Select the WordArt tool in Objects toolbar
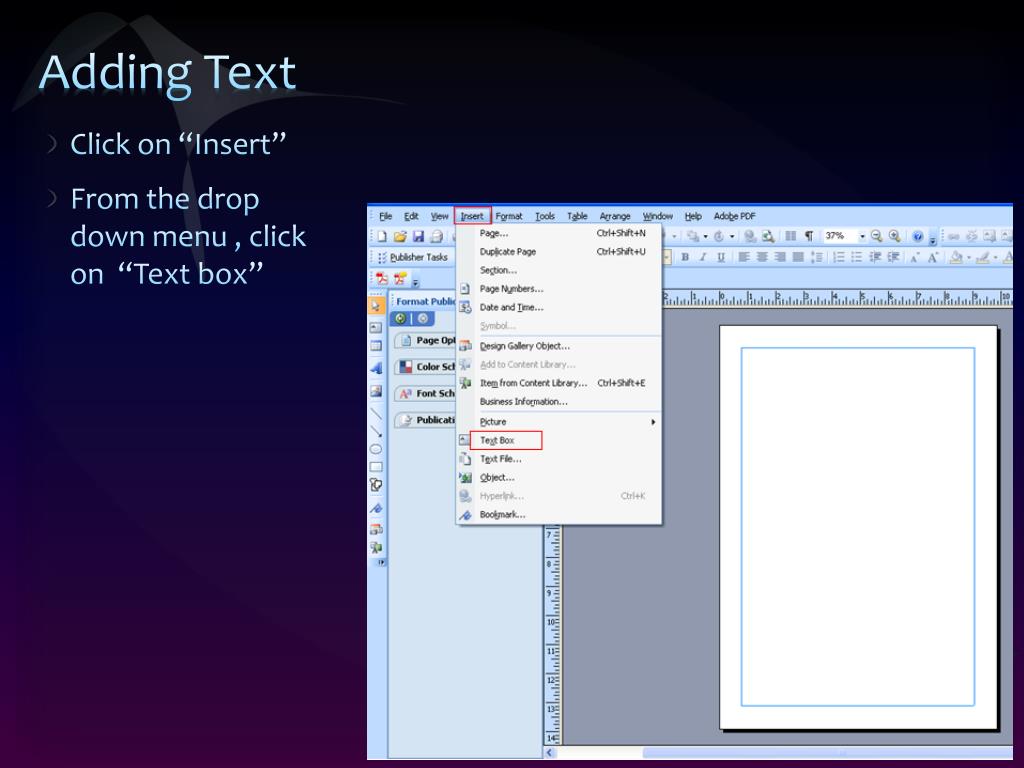The image size is (1024, 768). (376, 368)
